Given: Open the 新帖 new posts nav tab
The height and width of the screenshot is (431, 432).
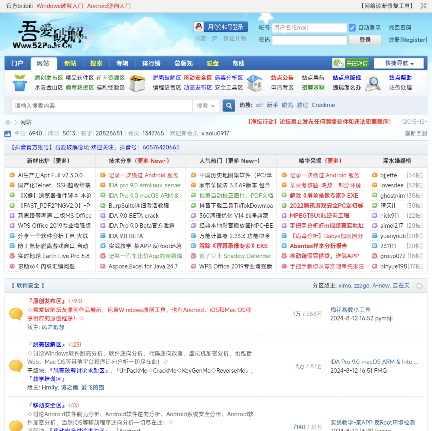Looking at the screenshot, I should [x=70, y=63].
